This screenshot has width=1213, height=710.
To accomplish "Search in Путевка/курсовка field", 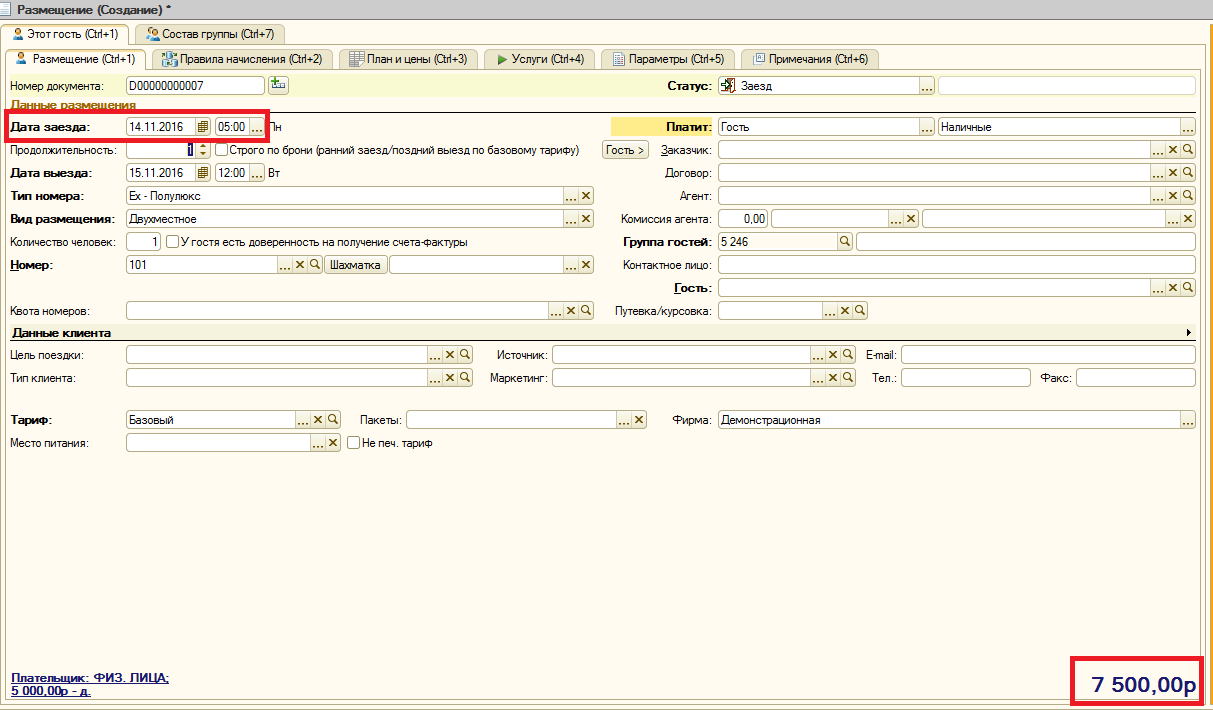I will pos(860,311).
